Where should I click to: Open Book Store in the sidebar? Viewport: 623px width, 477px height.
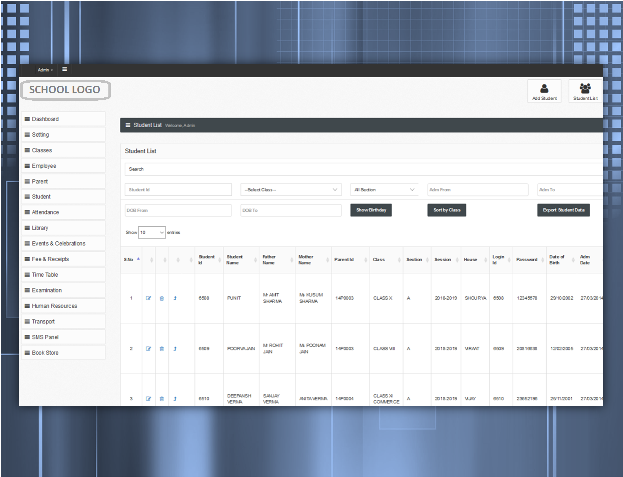pos(63,353)
